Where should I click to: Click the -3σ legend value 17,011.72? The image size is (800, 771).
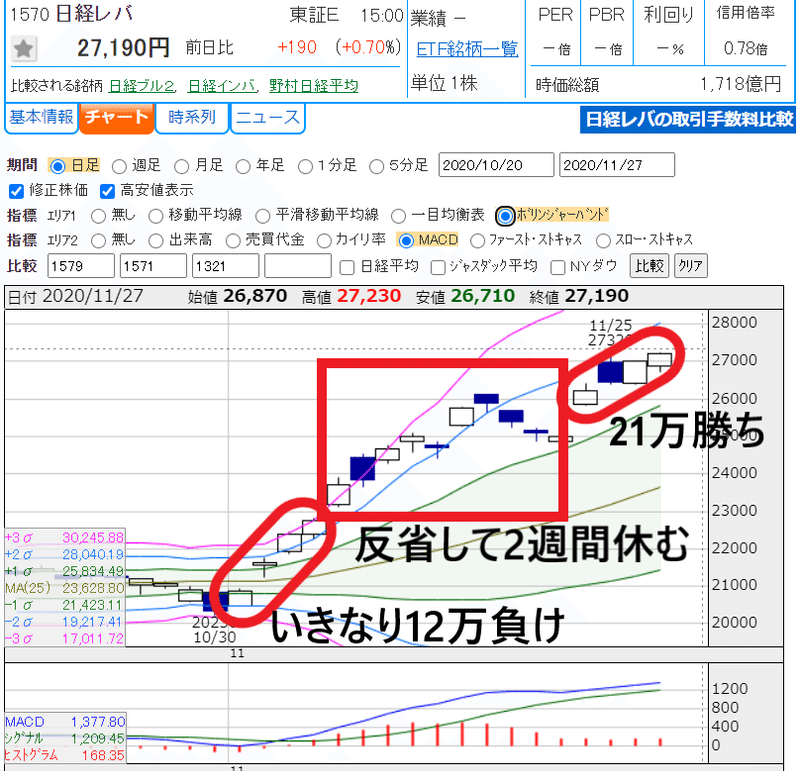pos(93,639)
